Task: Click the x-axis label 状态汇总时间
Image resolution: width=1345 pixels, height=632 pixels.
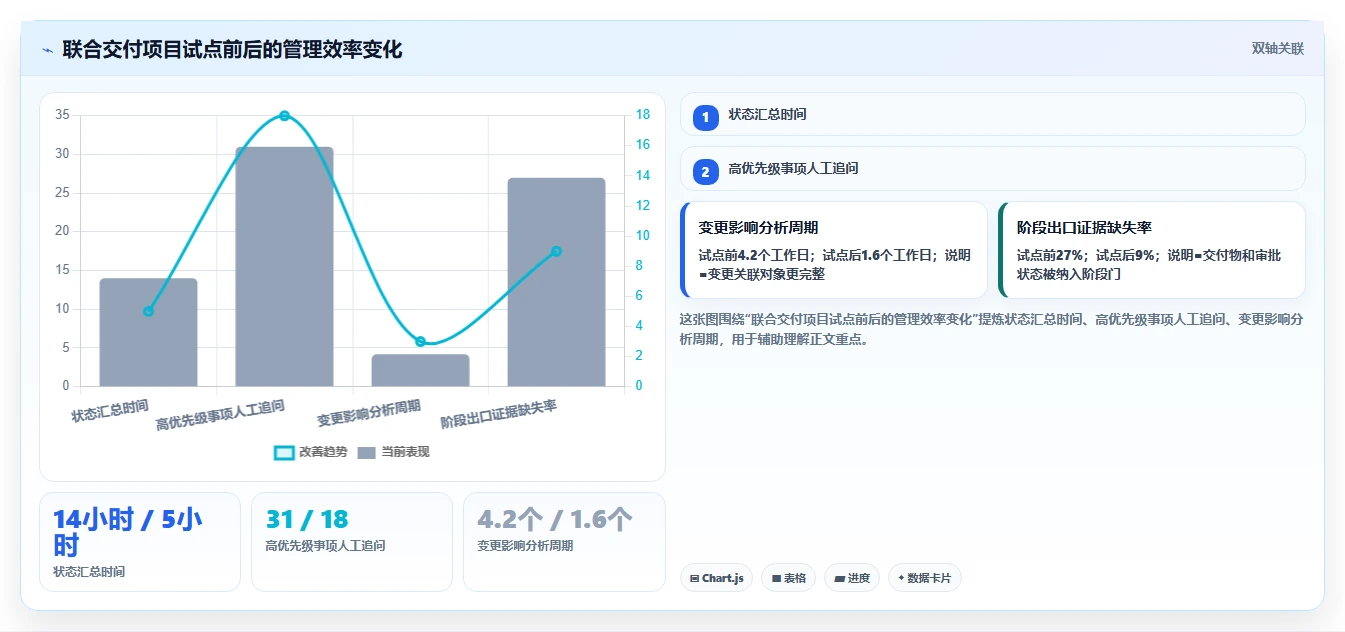Action: pos(110,411)
